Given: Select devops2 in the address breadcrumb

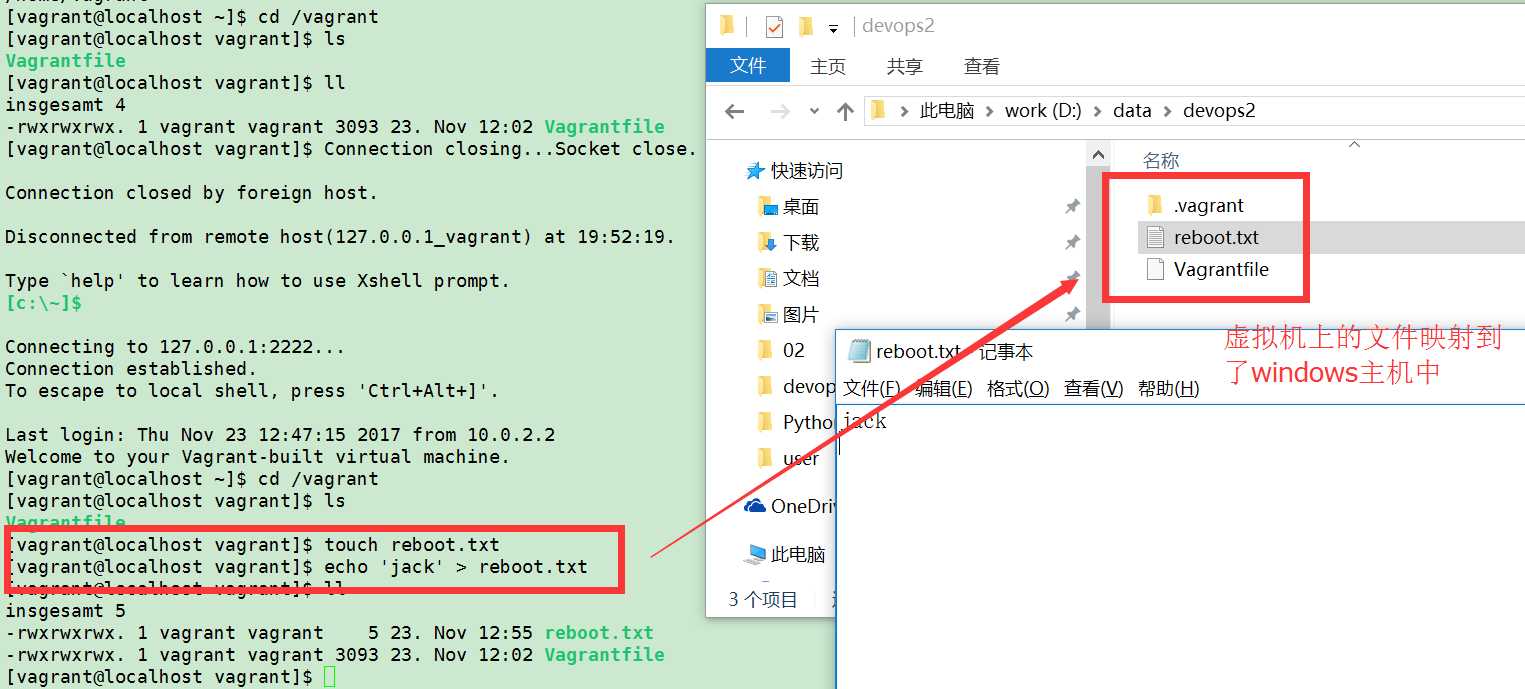Looking at the screenshot, I should (x=1219, y=111).
